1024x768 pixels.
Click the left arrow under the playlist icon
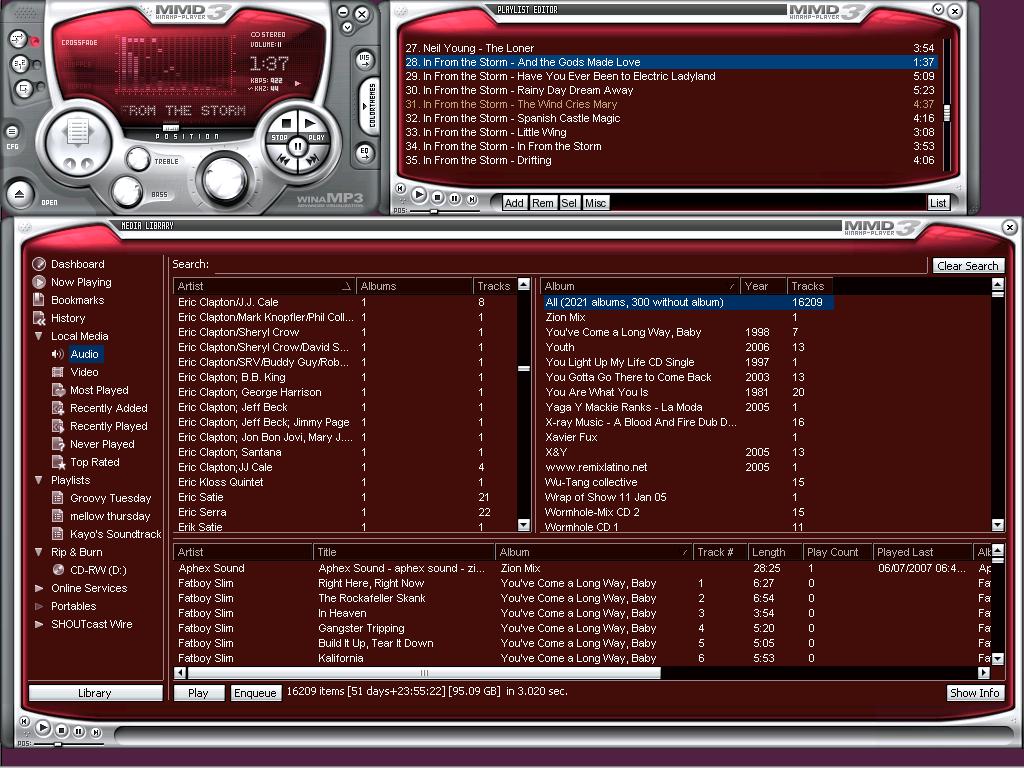69,163
